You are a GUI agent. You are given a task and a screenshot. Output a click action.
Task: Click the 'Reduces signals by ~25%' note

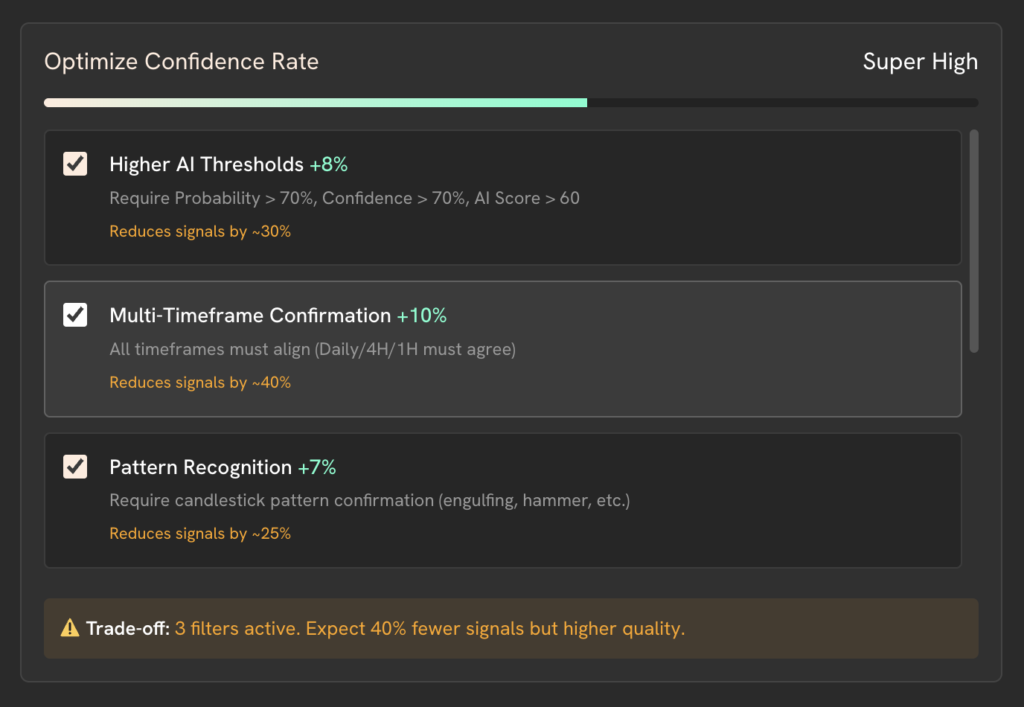[x=200, y=534]
